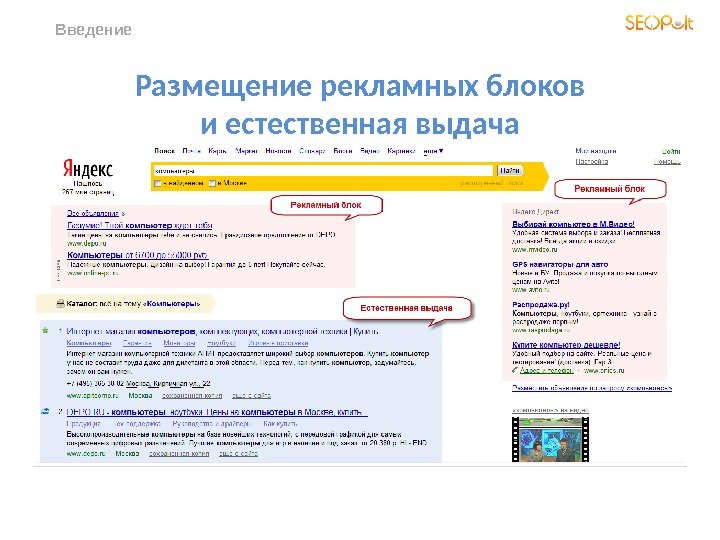The height and width of the screenshot is (540, 720).
Task: Open Словари in the top services bar
Action: click(312, 151)
